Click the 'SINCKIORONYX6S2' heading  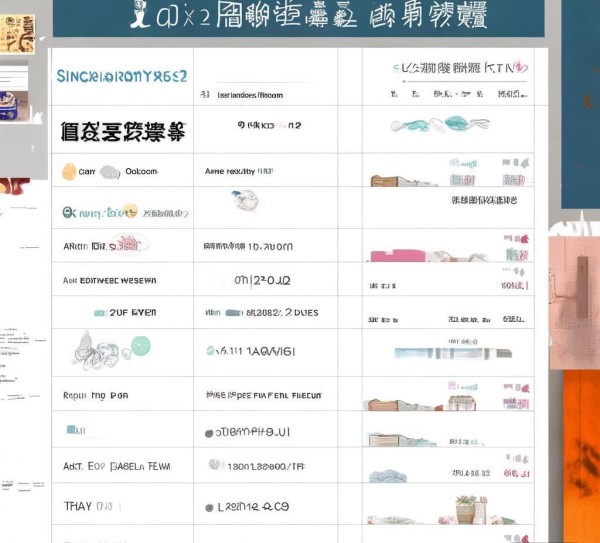click(122, 76)
